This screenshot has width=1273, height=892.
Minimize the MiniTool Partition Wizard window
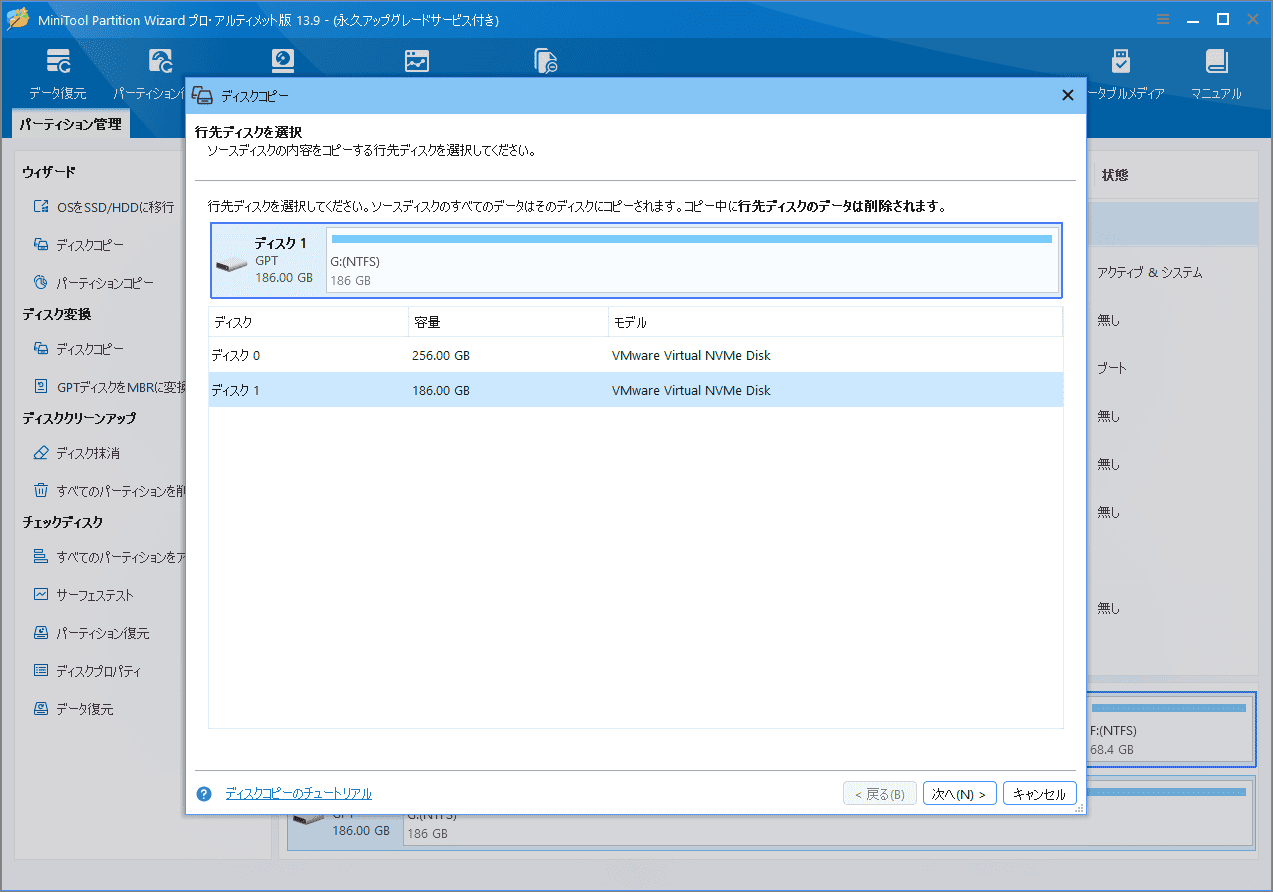tap(1193, 19)
